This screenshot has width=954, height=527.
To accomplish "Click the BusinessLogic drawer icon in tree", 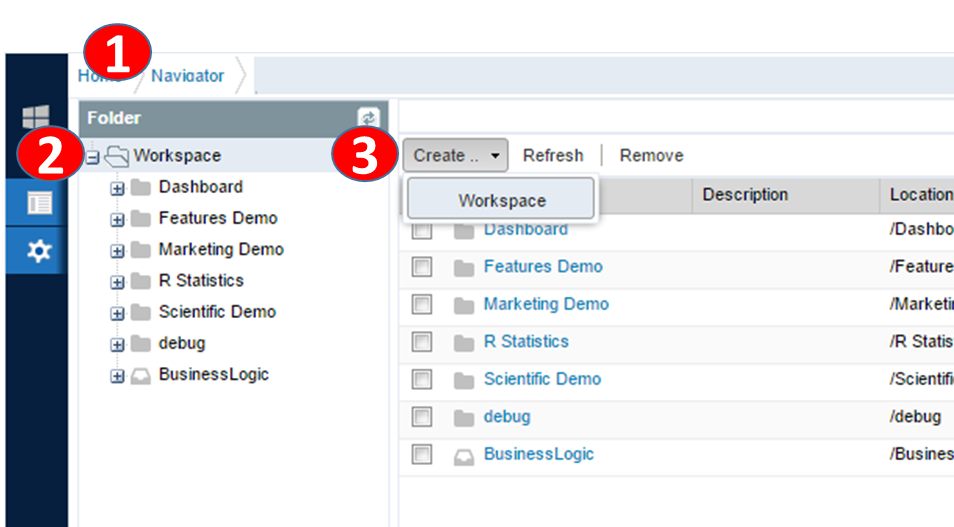I will pyautogui.click(x=141, y=376).
